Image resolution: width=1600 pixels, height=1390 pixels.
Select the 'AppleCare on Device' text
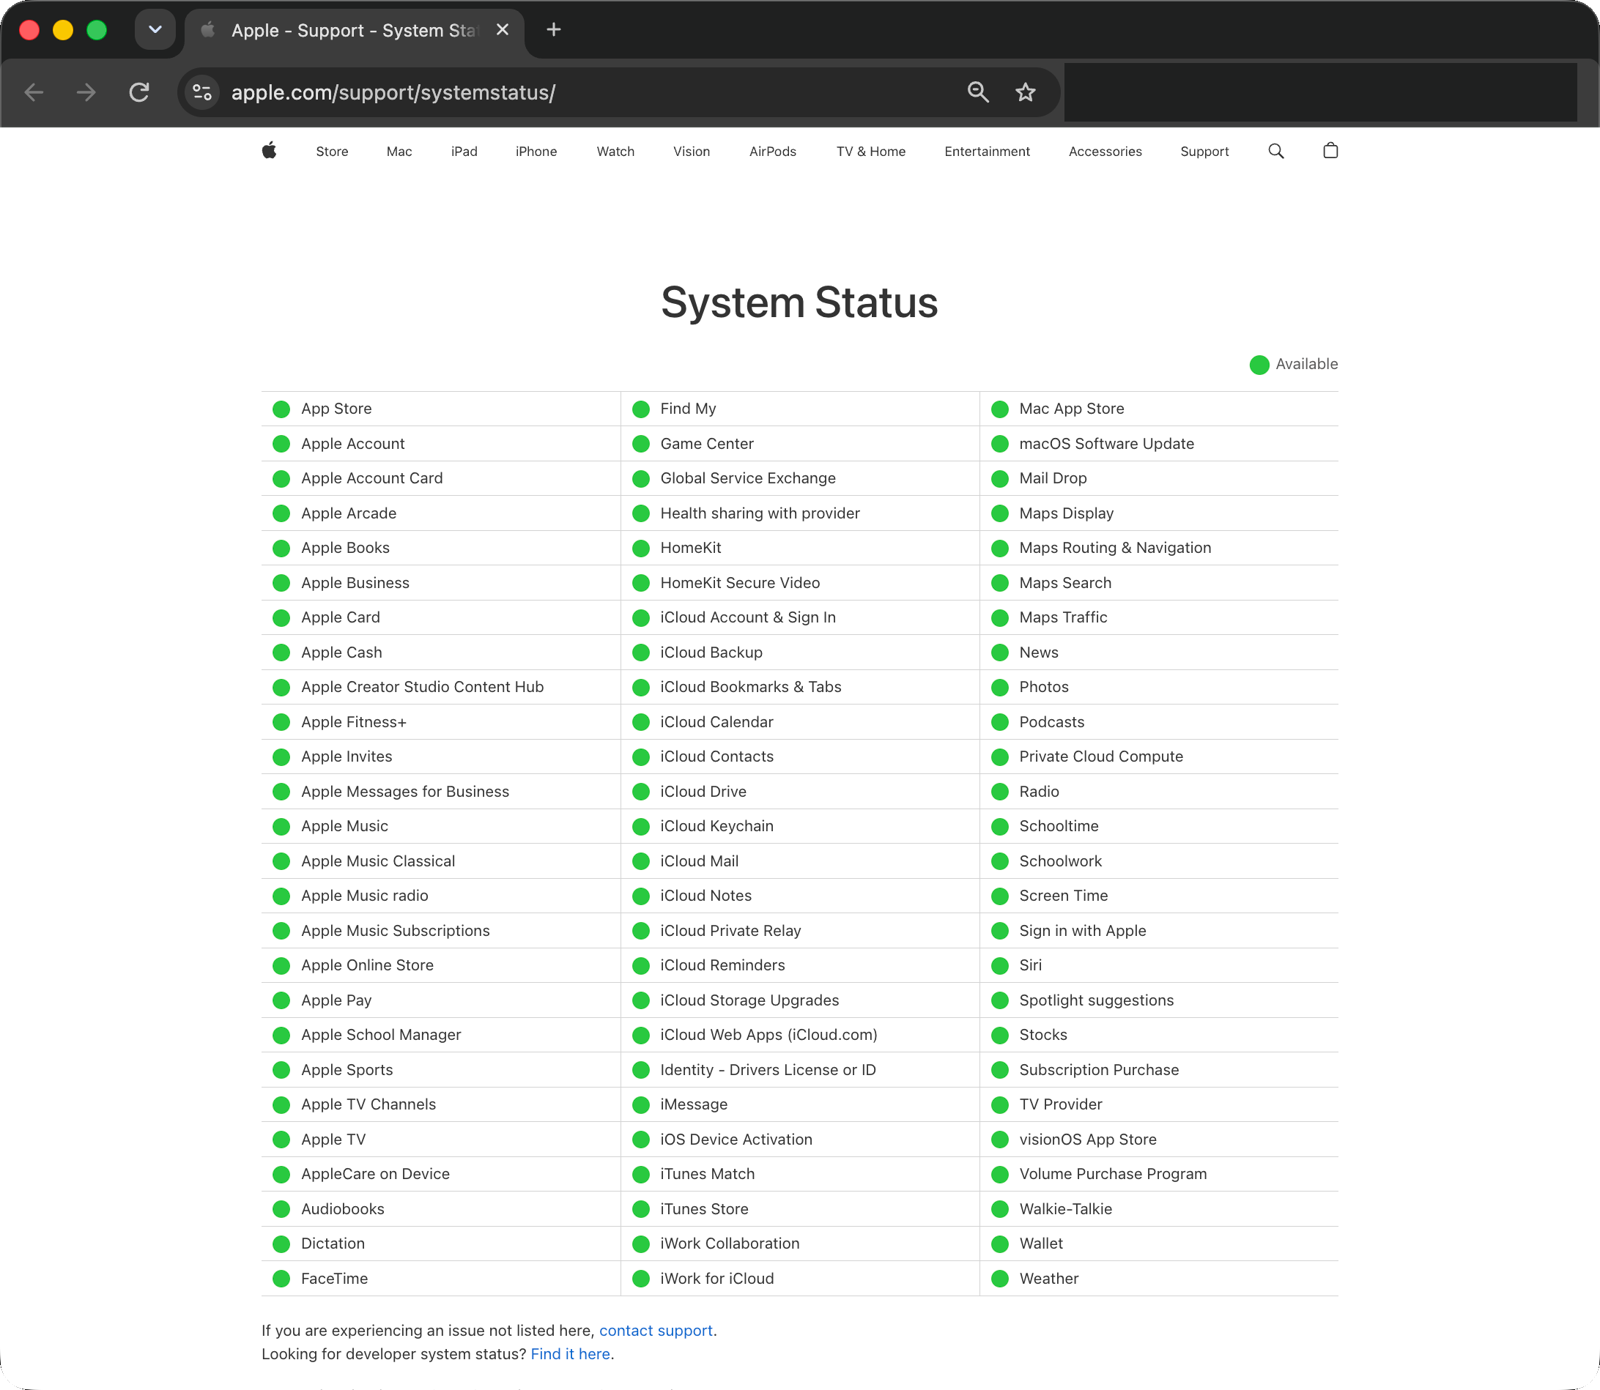(375, 1174)
